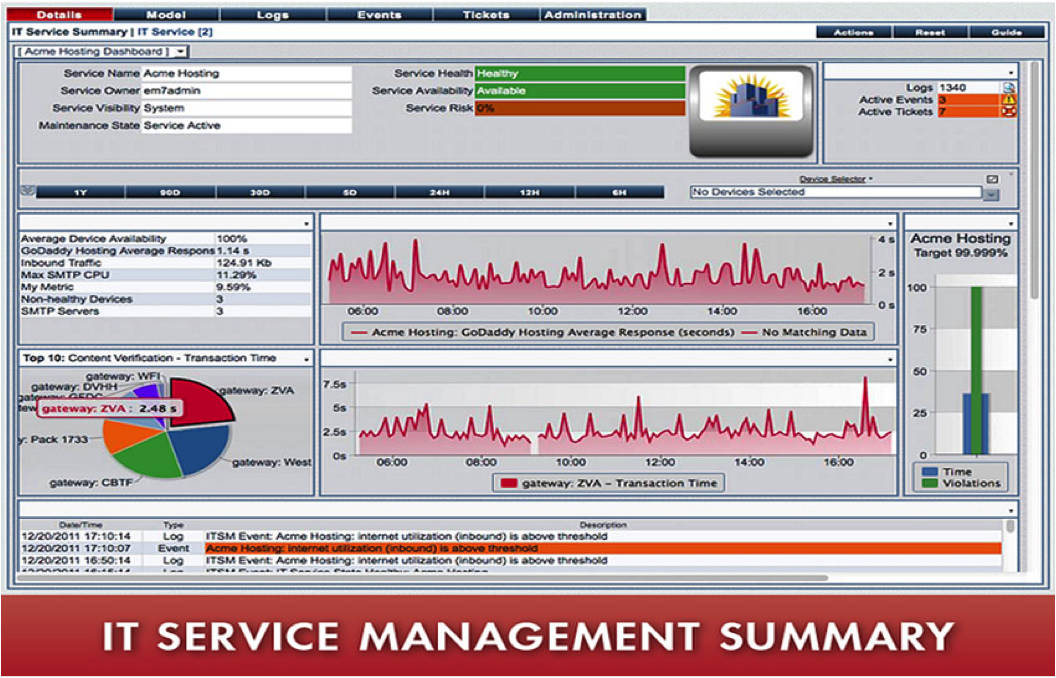Open the metrics table panel menu arrow
1056x678 pixels.
pos(306,224)
